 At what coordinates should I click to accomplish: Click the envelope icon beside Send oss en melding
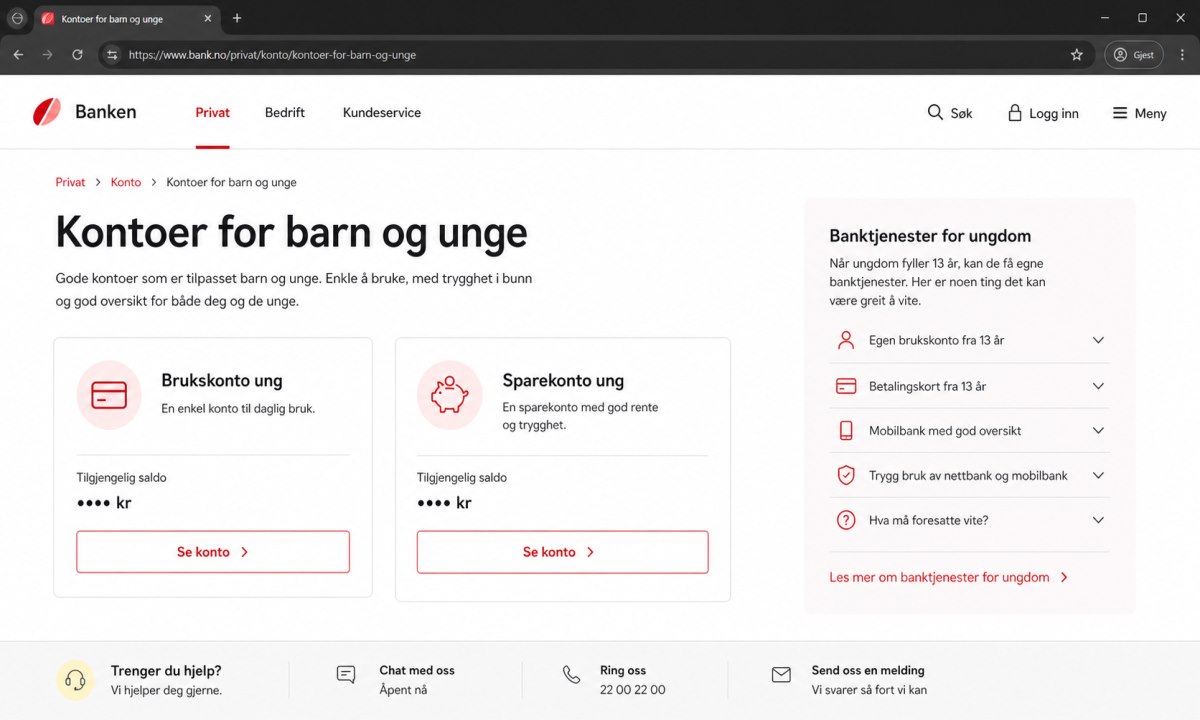coord(781,675)
